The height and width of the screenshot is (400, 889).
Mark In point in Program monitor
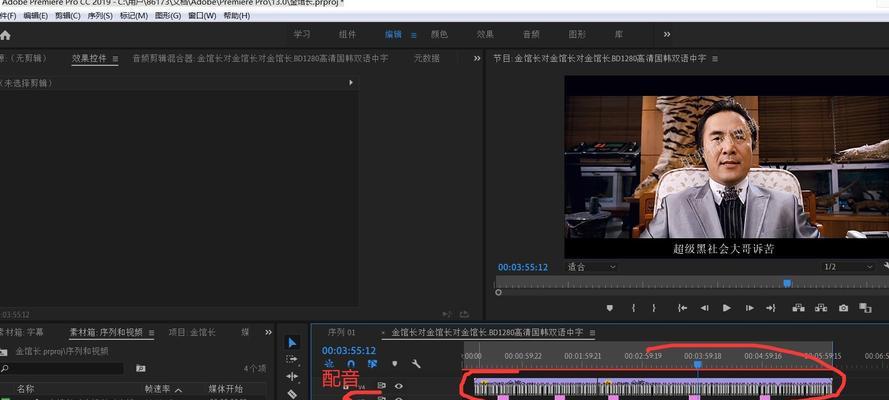tap(633, 308)
